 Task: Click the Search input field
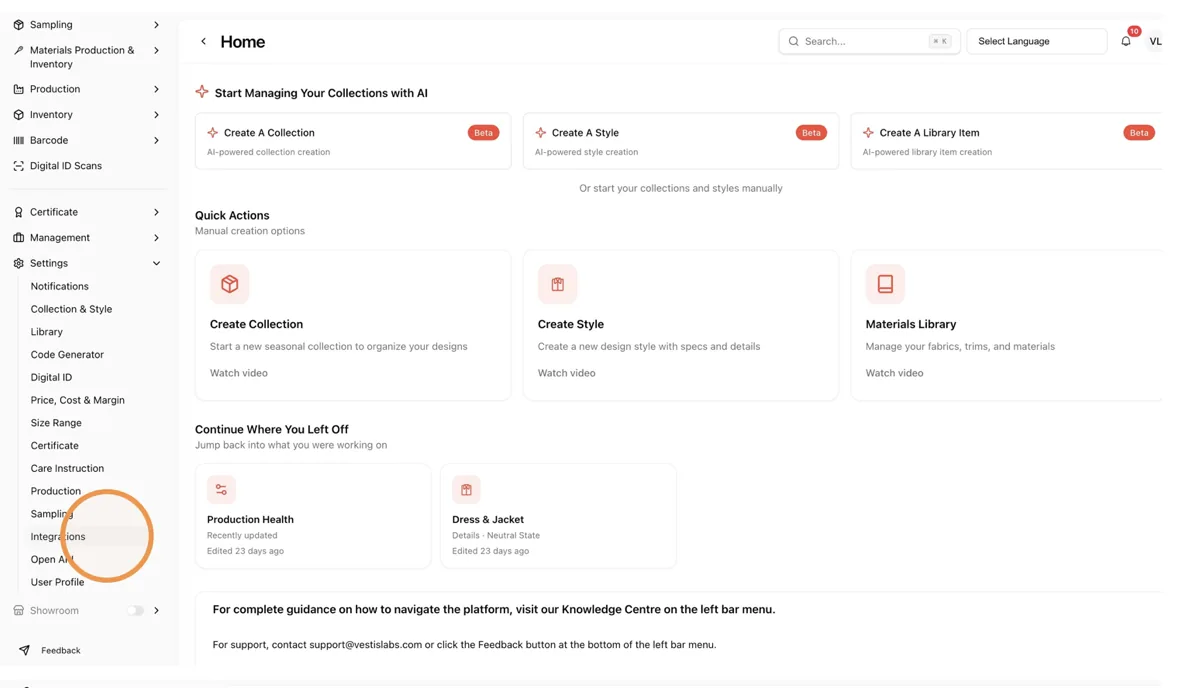tap(869, 42)
